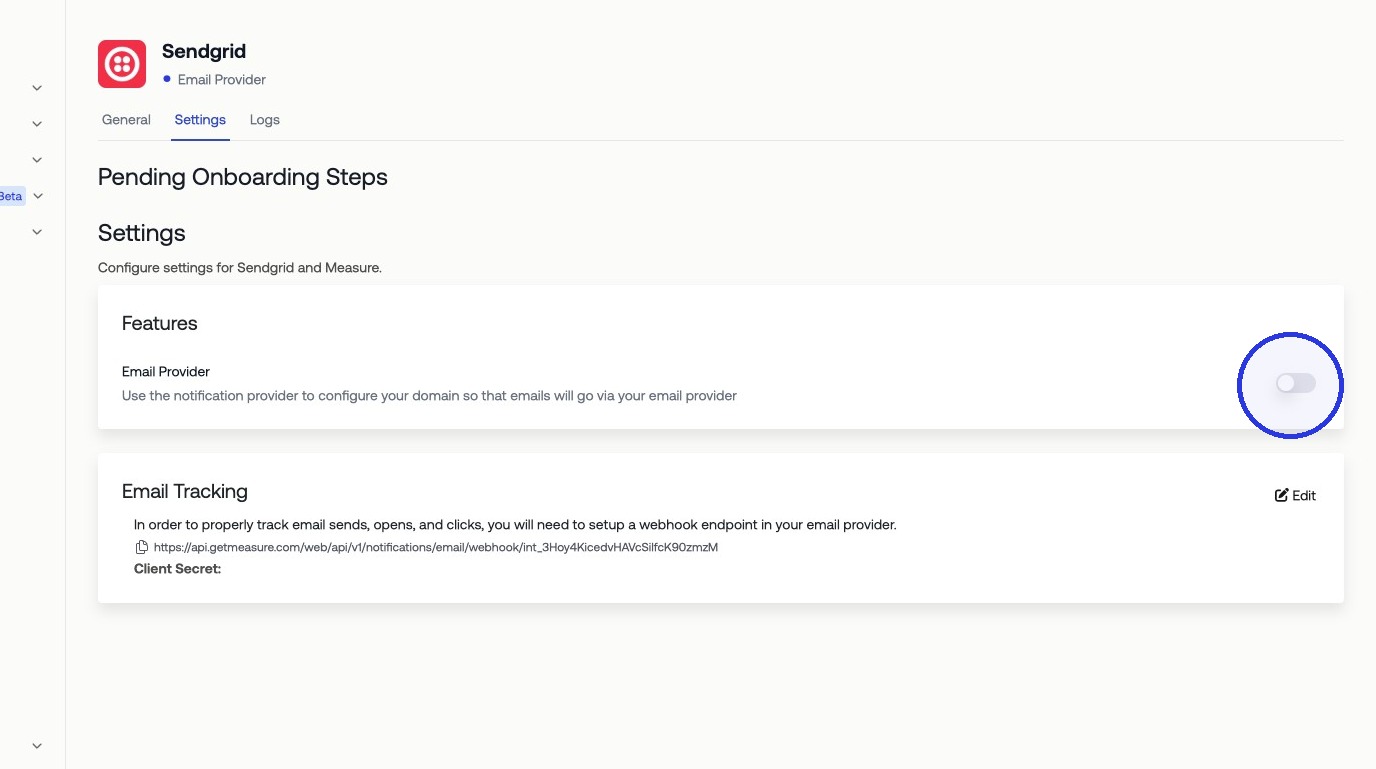Click the 'Configure settings for Sendgrid and Measure' text
Viewport: 1376px width, 769px height.
coord(240,268)
